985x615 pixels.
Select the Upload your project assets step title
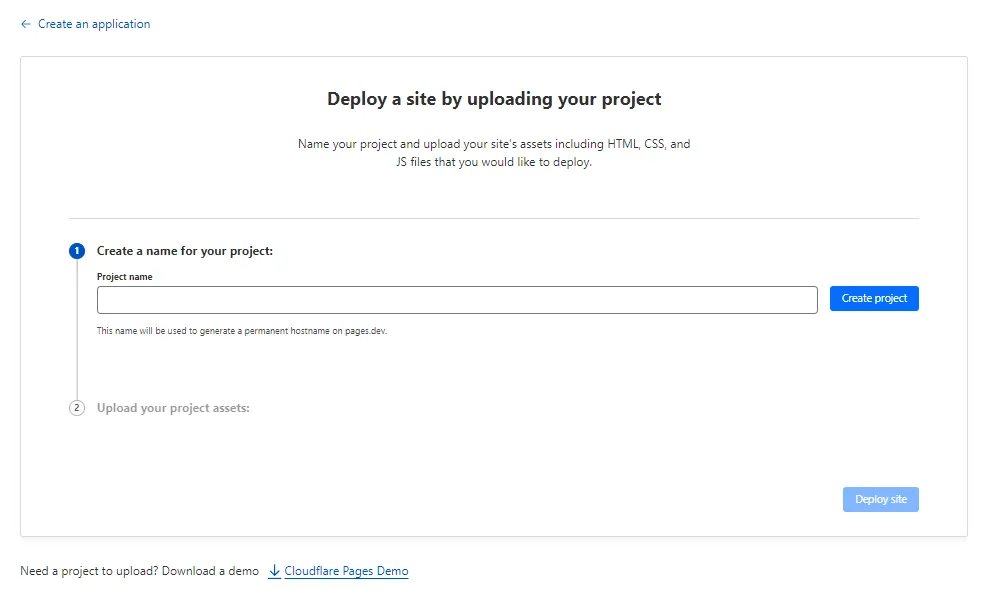(x=173, y=408)
